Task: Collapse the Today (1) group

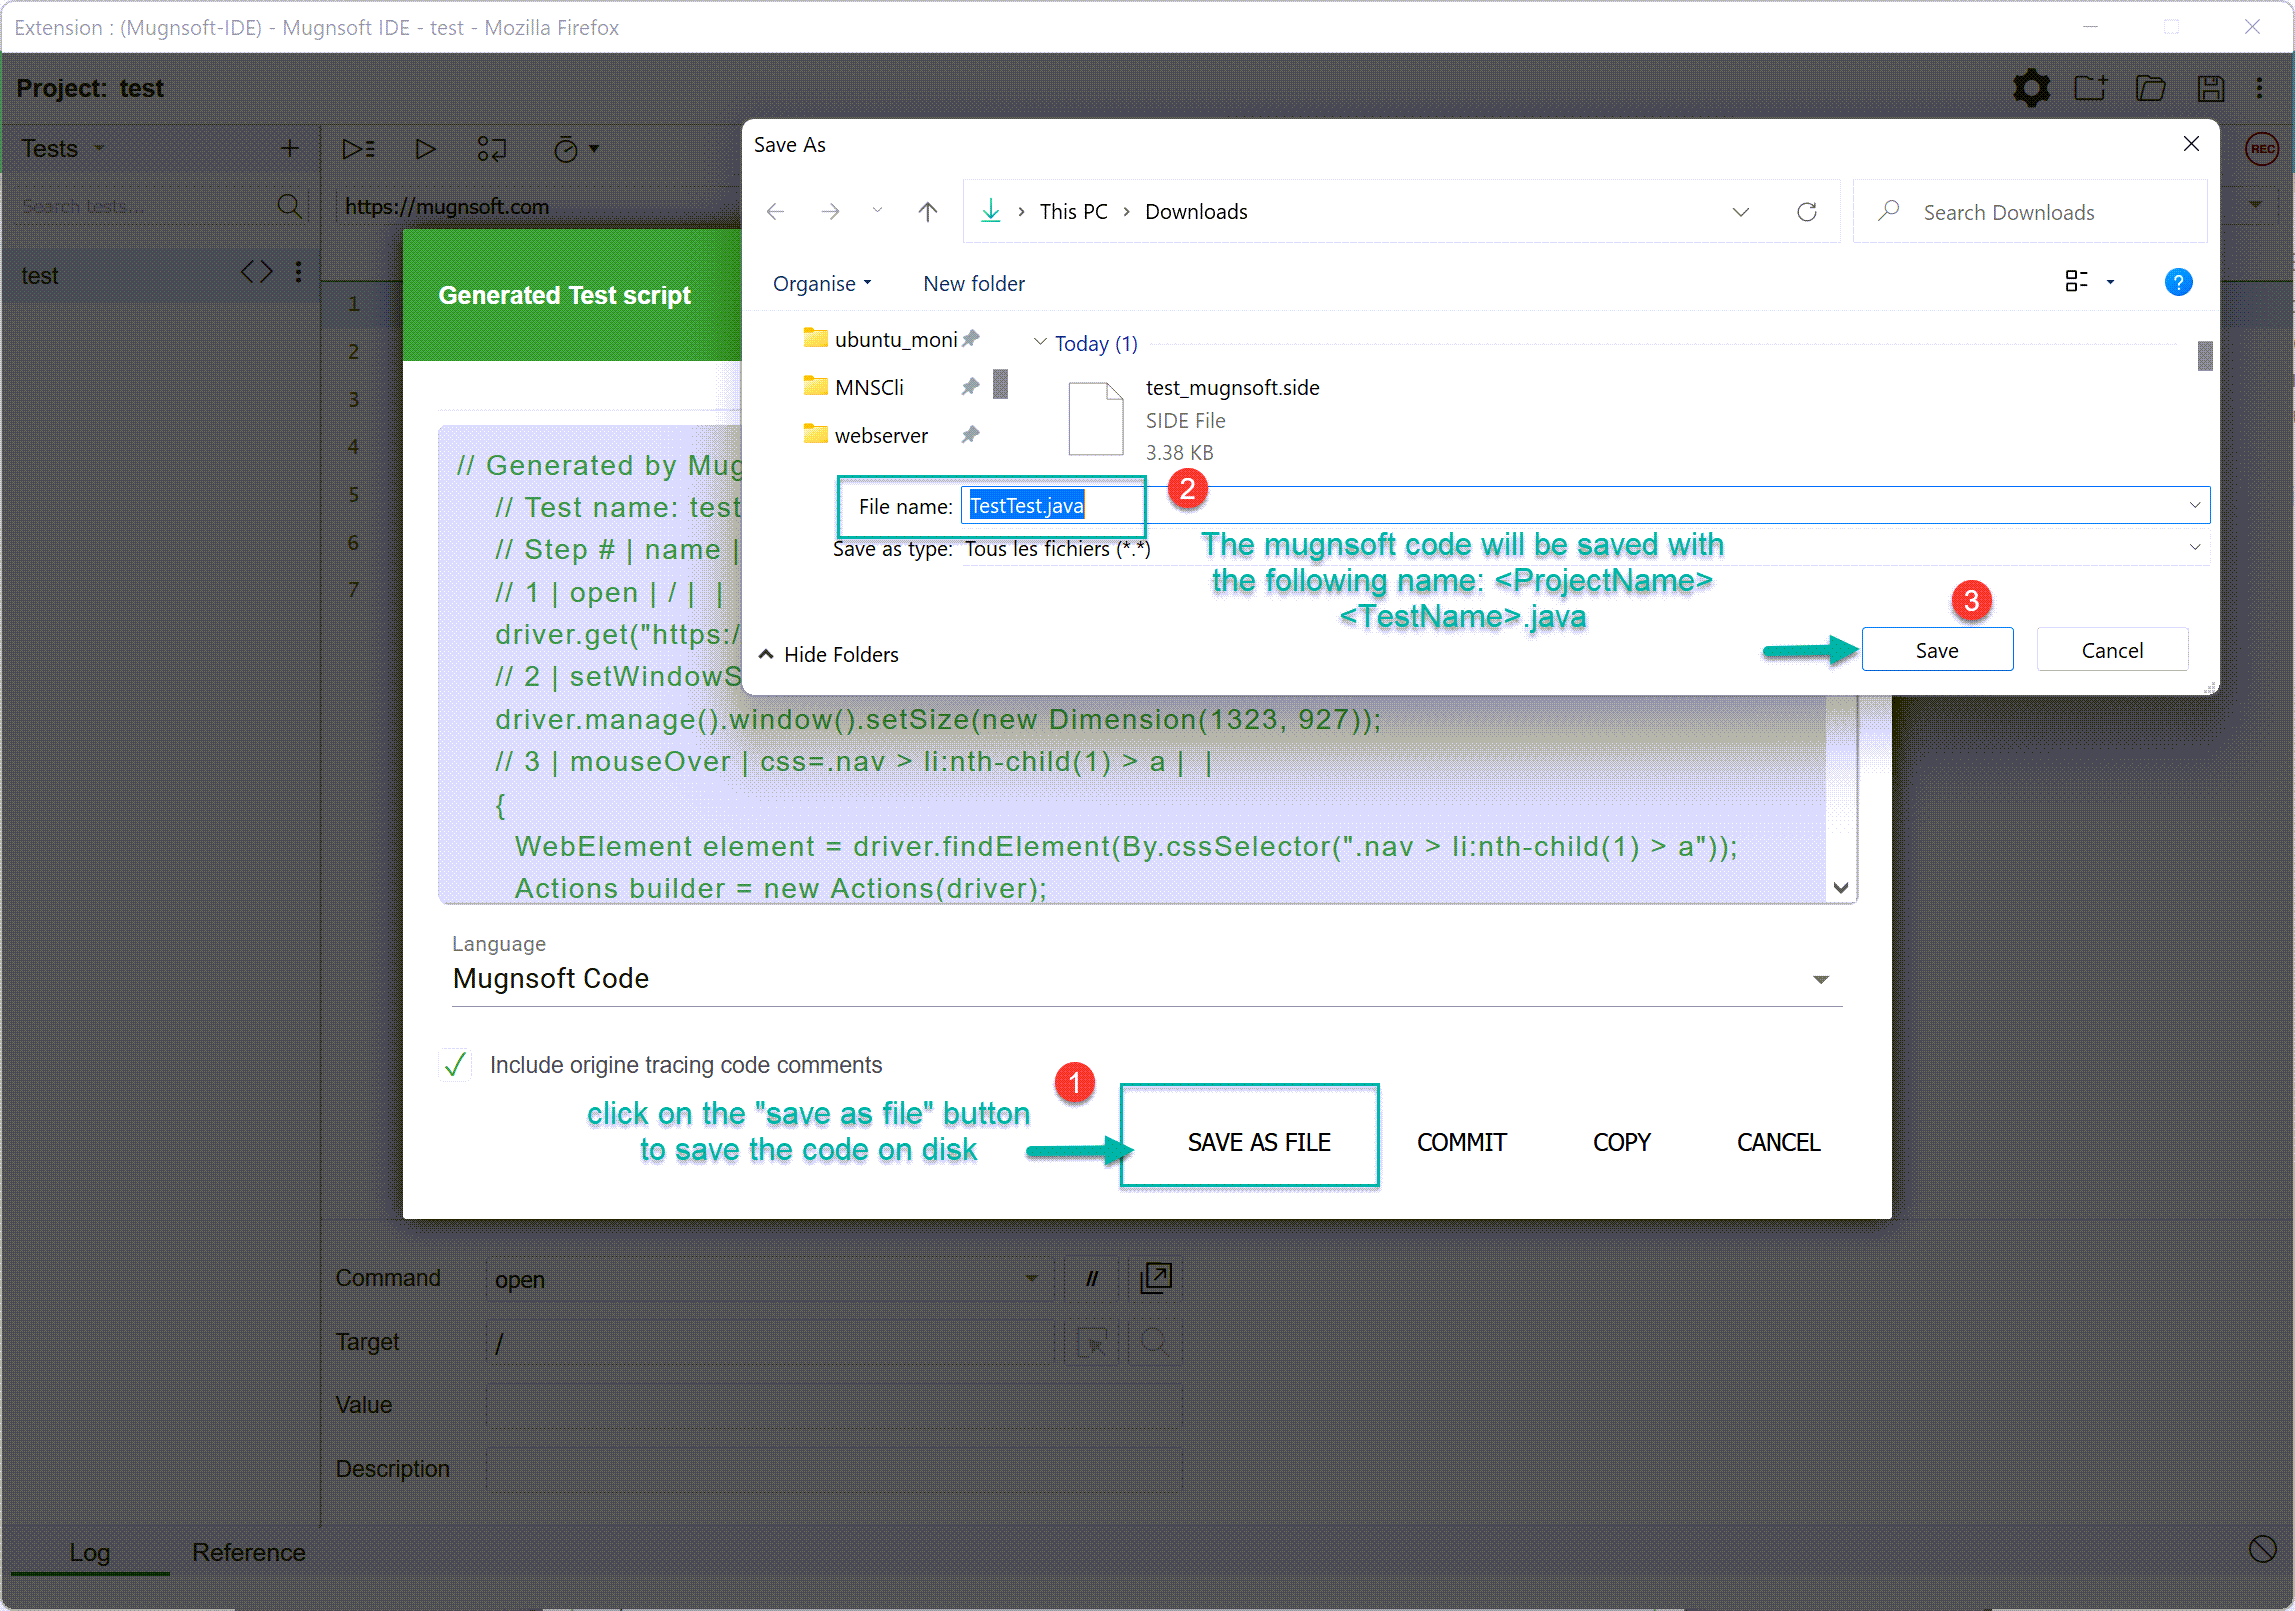Action: (x=1040, y=342)
